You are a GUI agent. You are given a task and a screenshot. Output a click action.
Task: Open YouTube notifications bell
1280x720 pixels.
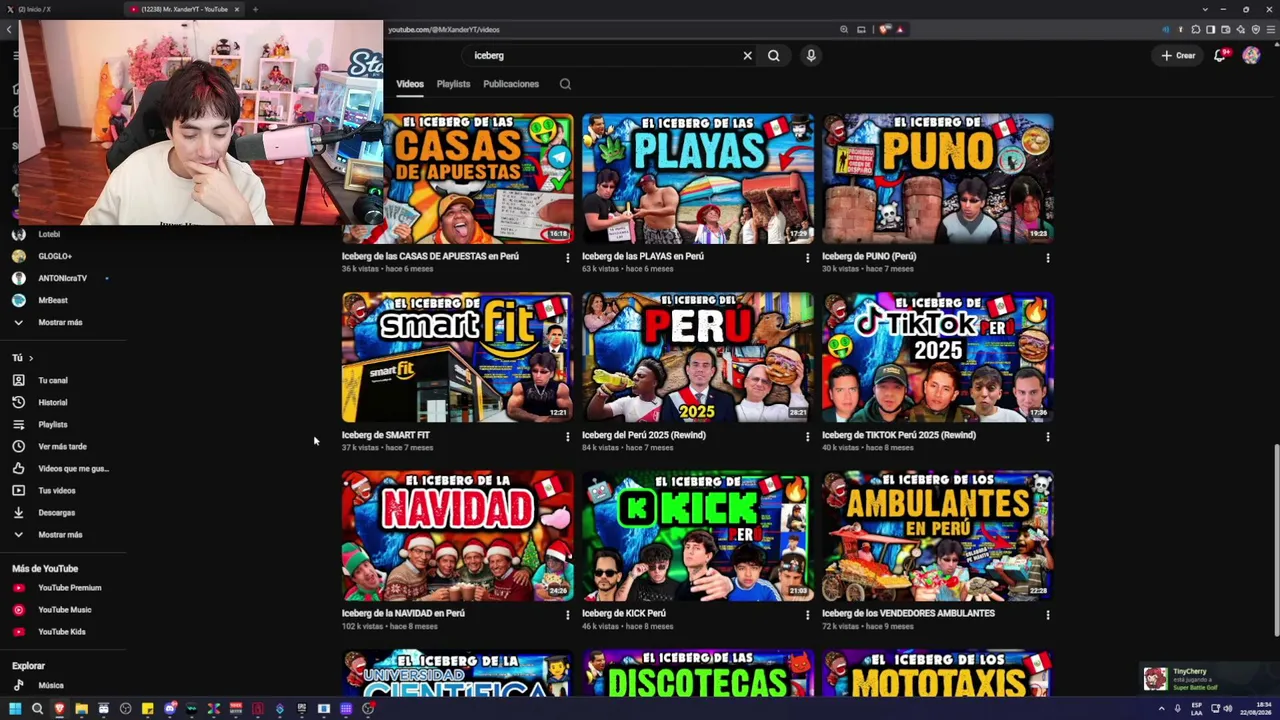[x=1220, y=56]
